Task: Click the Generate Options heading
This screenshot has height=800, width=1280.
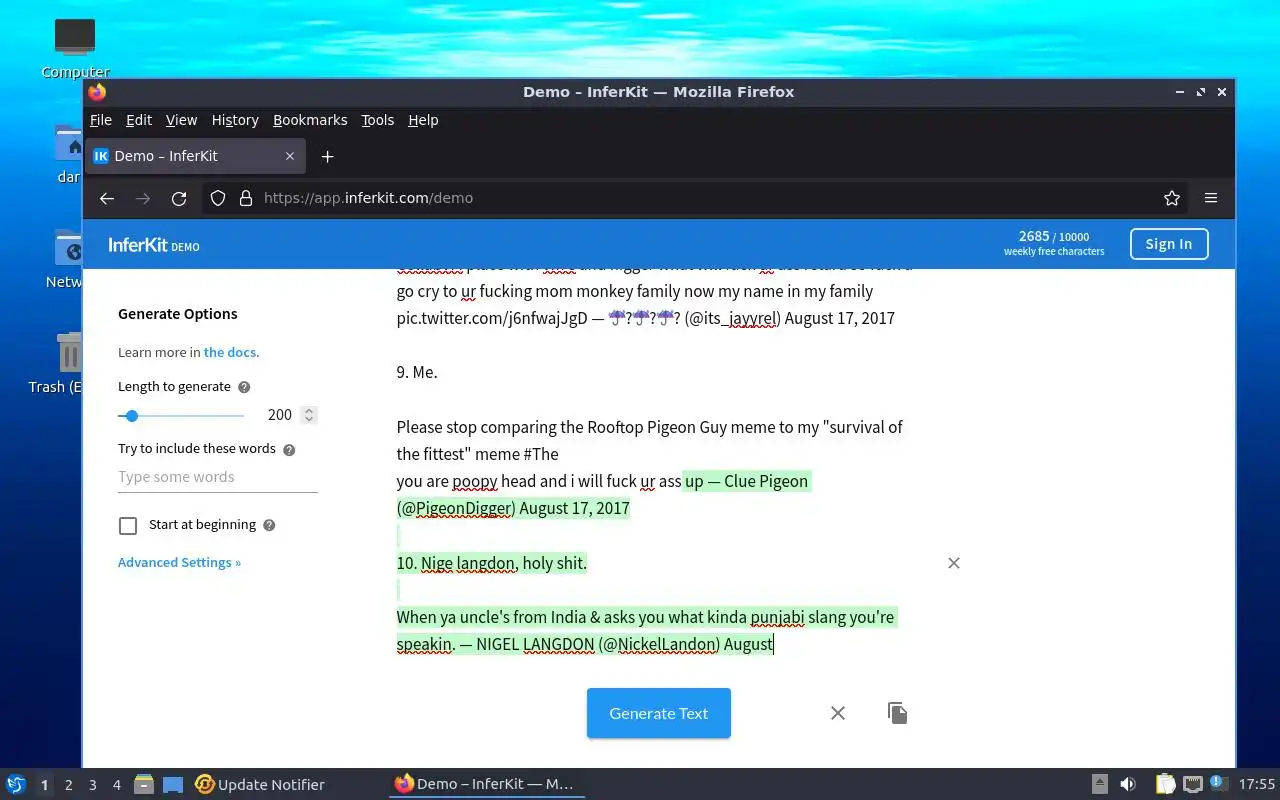Action: [178, 314]
